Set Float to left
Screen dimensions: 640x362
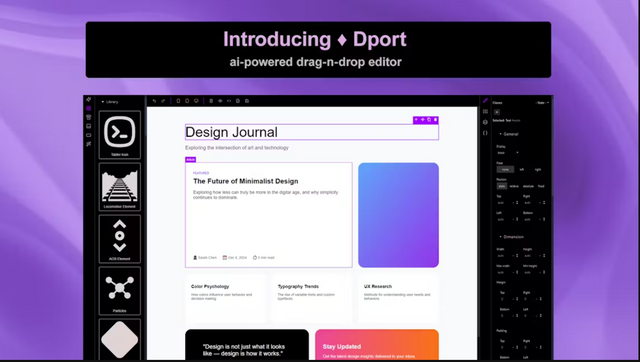click(522, 169)
